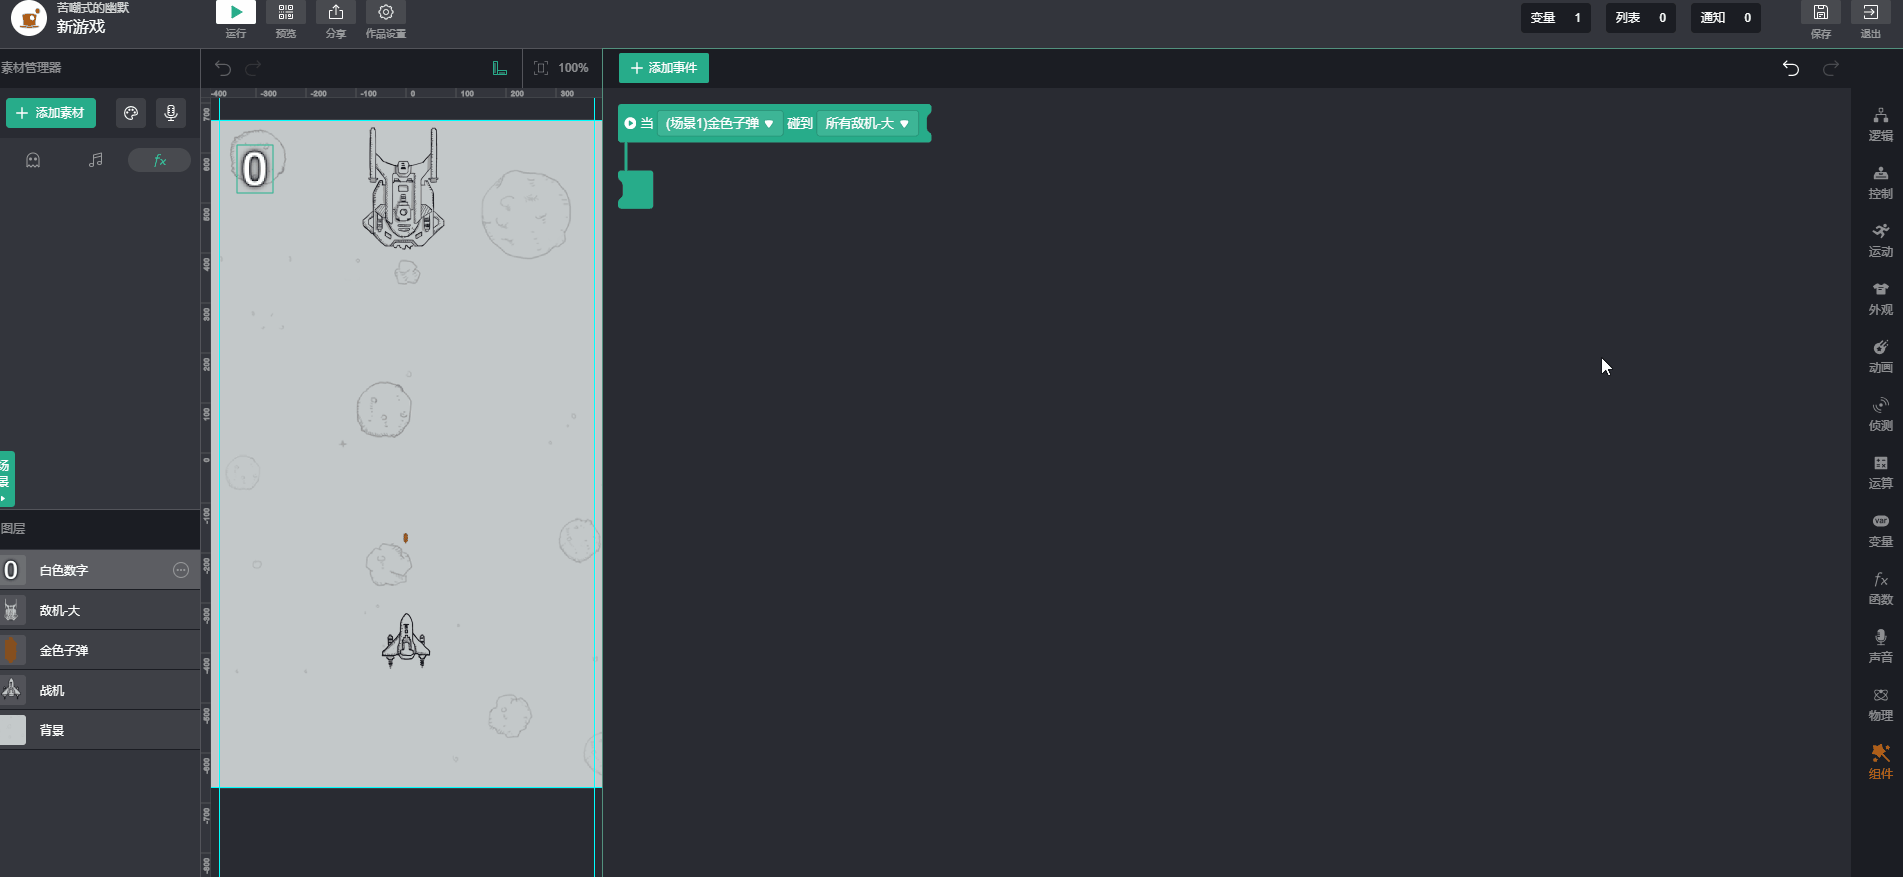Viewport: 1903px width, 877px height.
Task: Select the 金色子弹 layer
Action: coord(100,650)
